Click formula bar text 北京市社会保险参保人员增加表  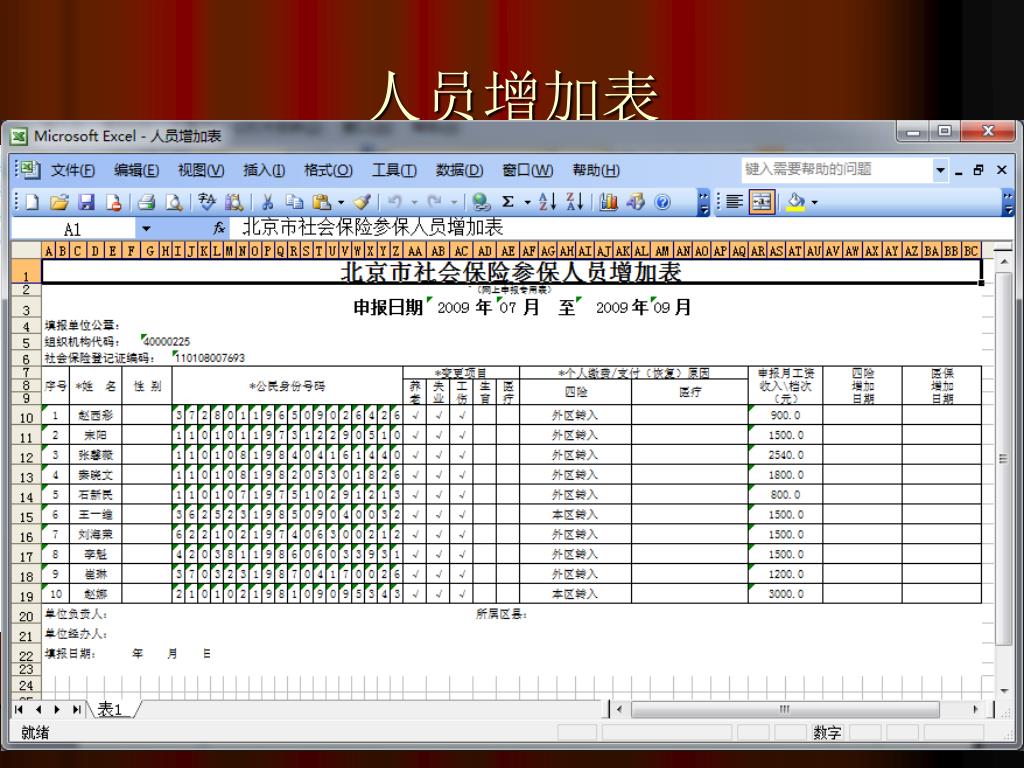tap(373, 227)
